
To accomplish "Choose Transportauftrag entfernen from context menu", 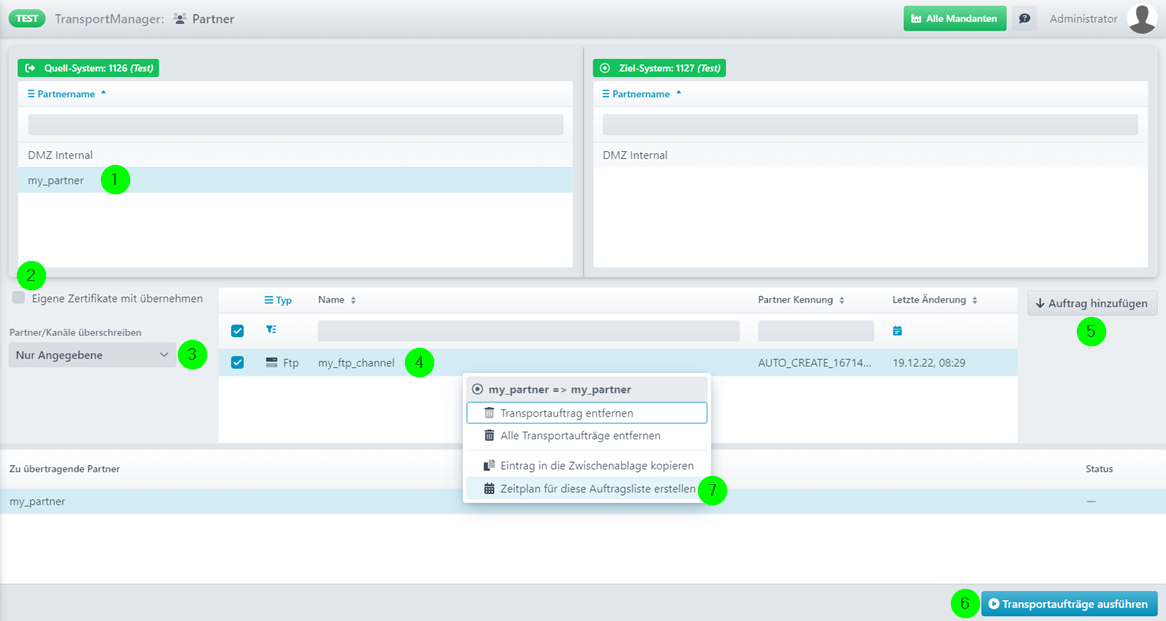I will click(587, 413).
